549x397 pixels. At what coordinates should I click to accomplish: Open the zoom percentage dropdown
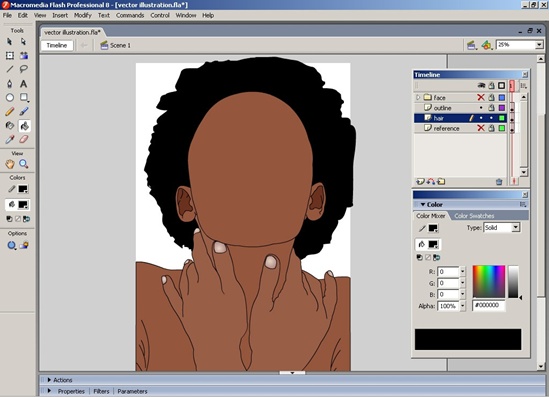539,45
